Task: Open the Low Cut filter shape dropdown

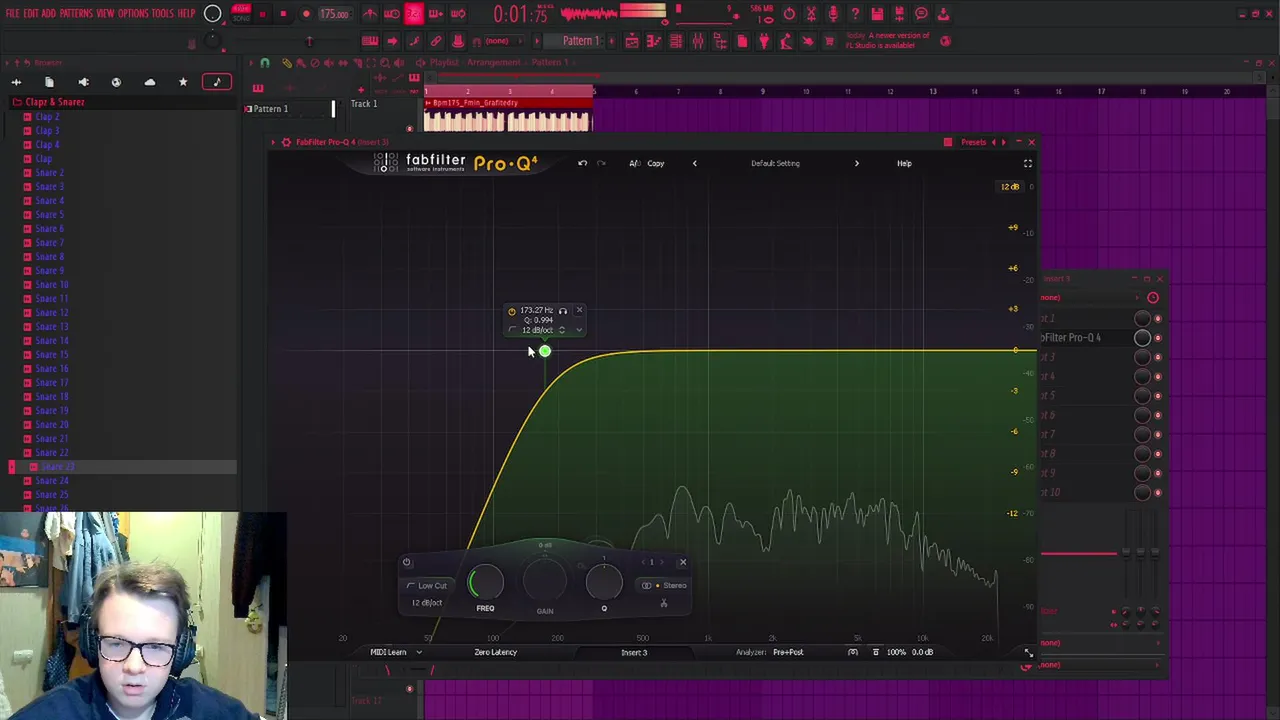Action: tap(429, 586)
